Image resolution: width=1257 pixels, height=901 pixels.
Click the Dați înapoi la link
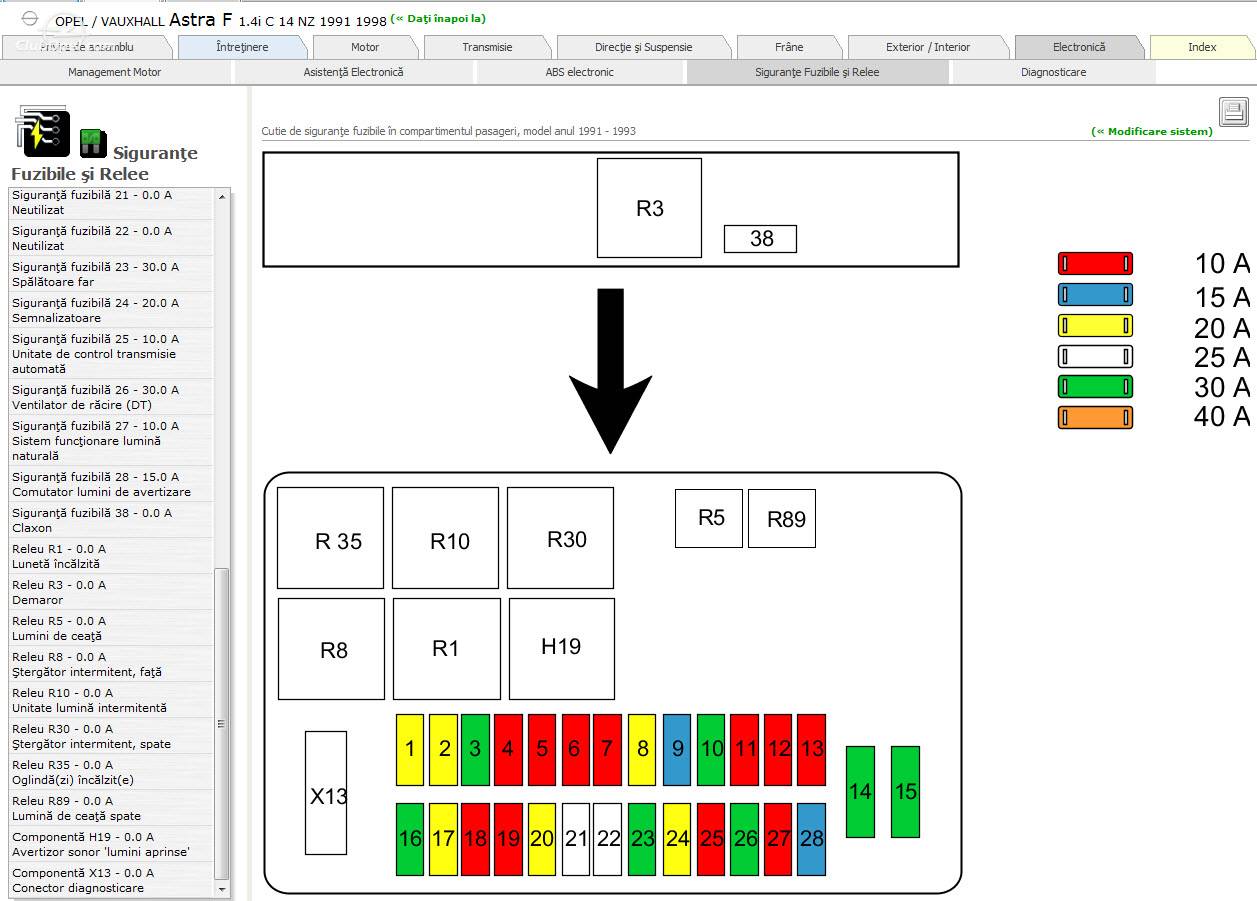point(438,18)
